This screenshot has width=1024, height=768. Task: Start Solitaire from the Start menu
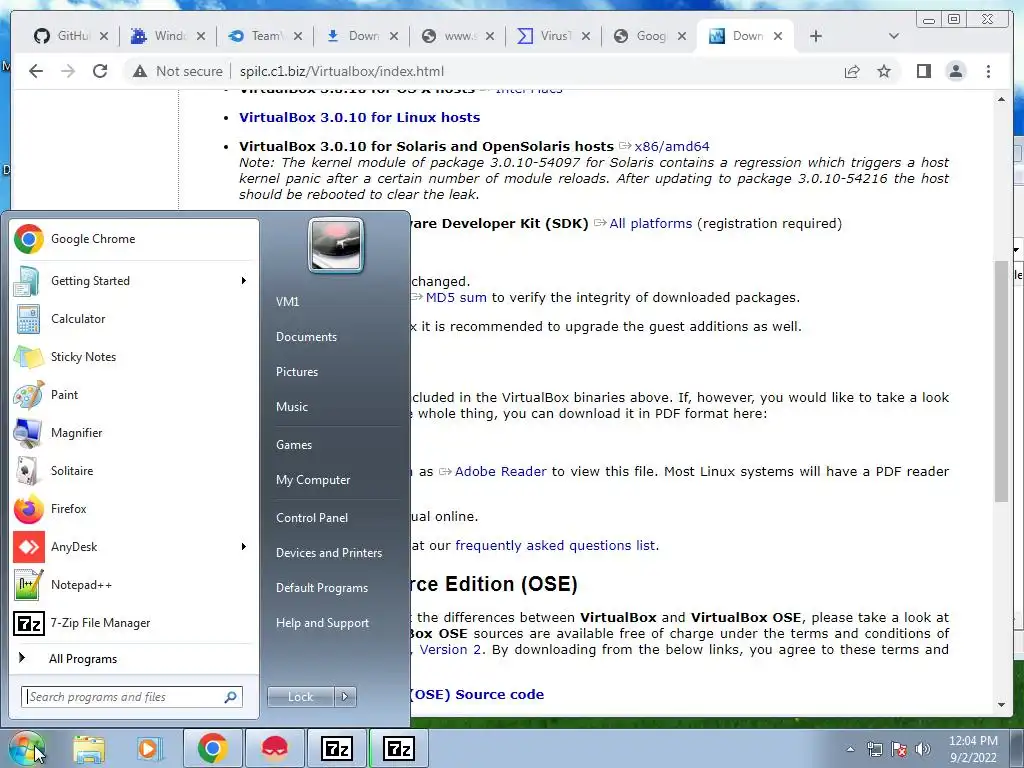[x=133, y=471]
